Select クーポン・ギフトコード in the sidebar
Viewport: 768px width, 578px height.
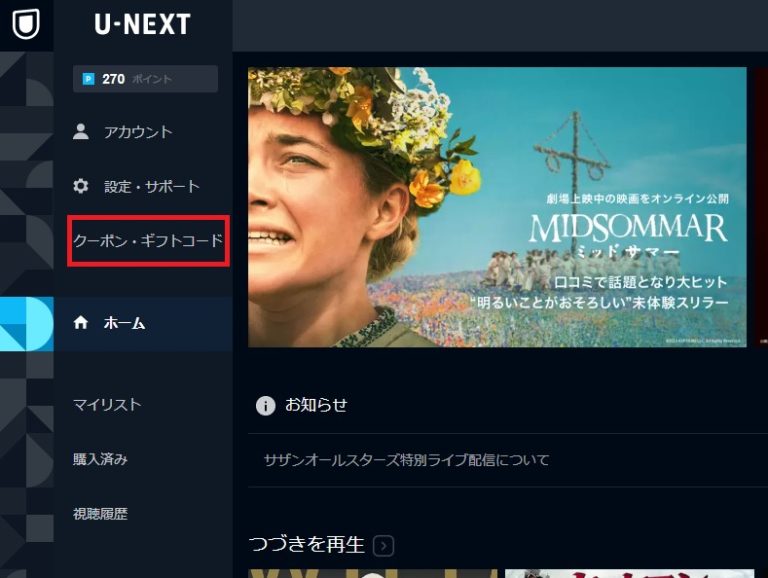tap(148, 241)
